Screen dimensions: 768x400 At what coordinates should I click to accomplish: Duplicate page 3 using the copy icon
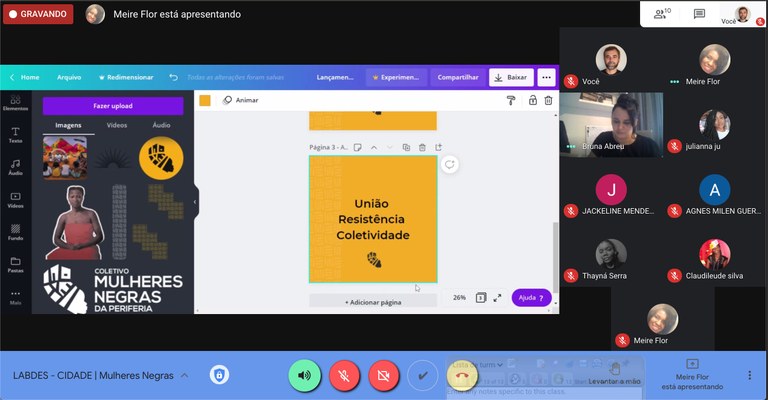405,147
